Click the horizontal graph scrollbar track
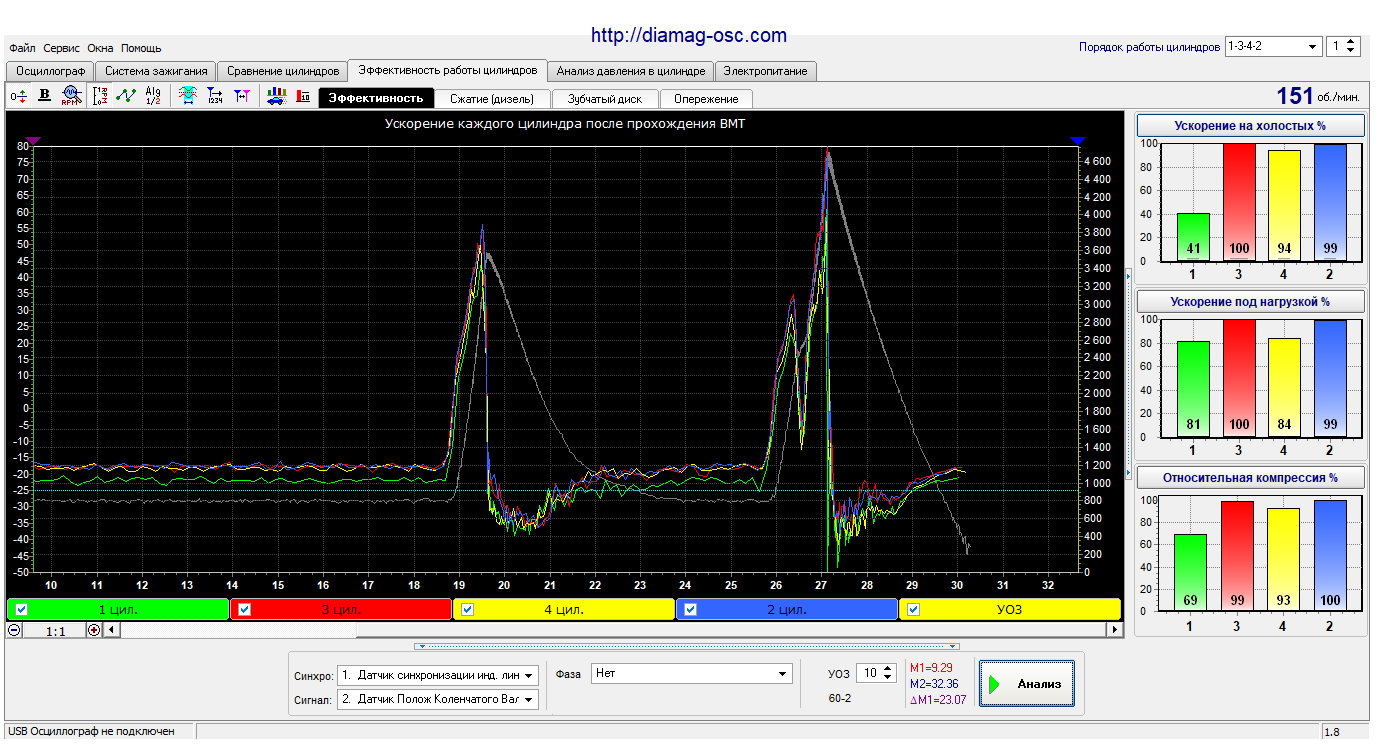Screen dimensions: 1382x744 (x=612, y=630)
